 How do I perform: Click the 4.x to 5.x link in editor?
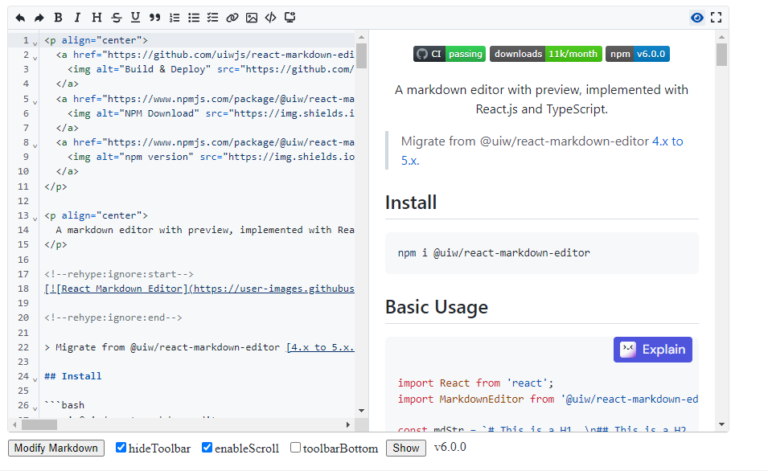(x=320, y=347)
